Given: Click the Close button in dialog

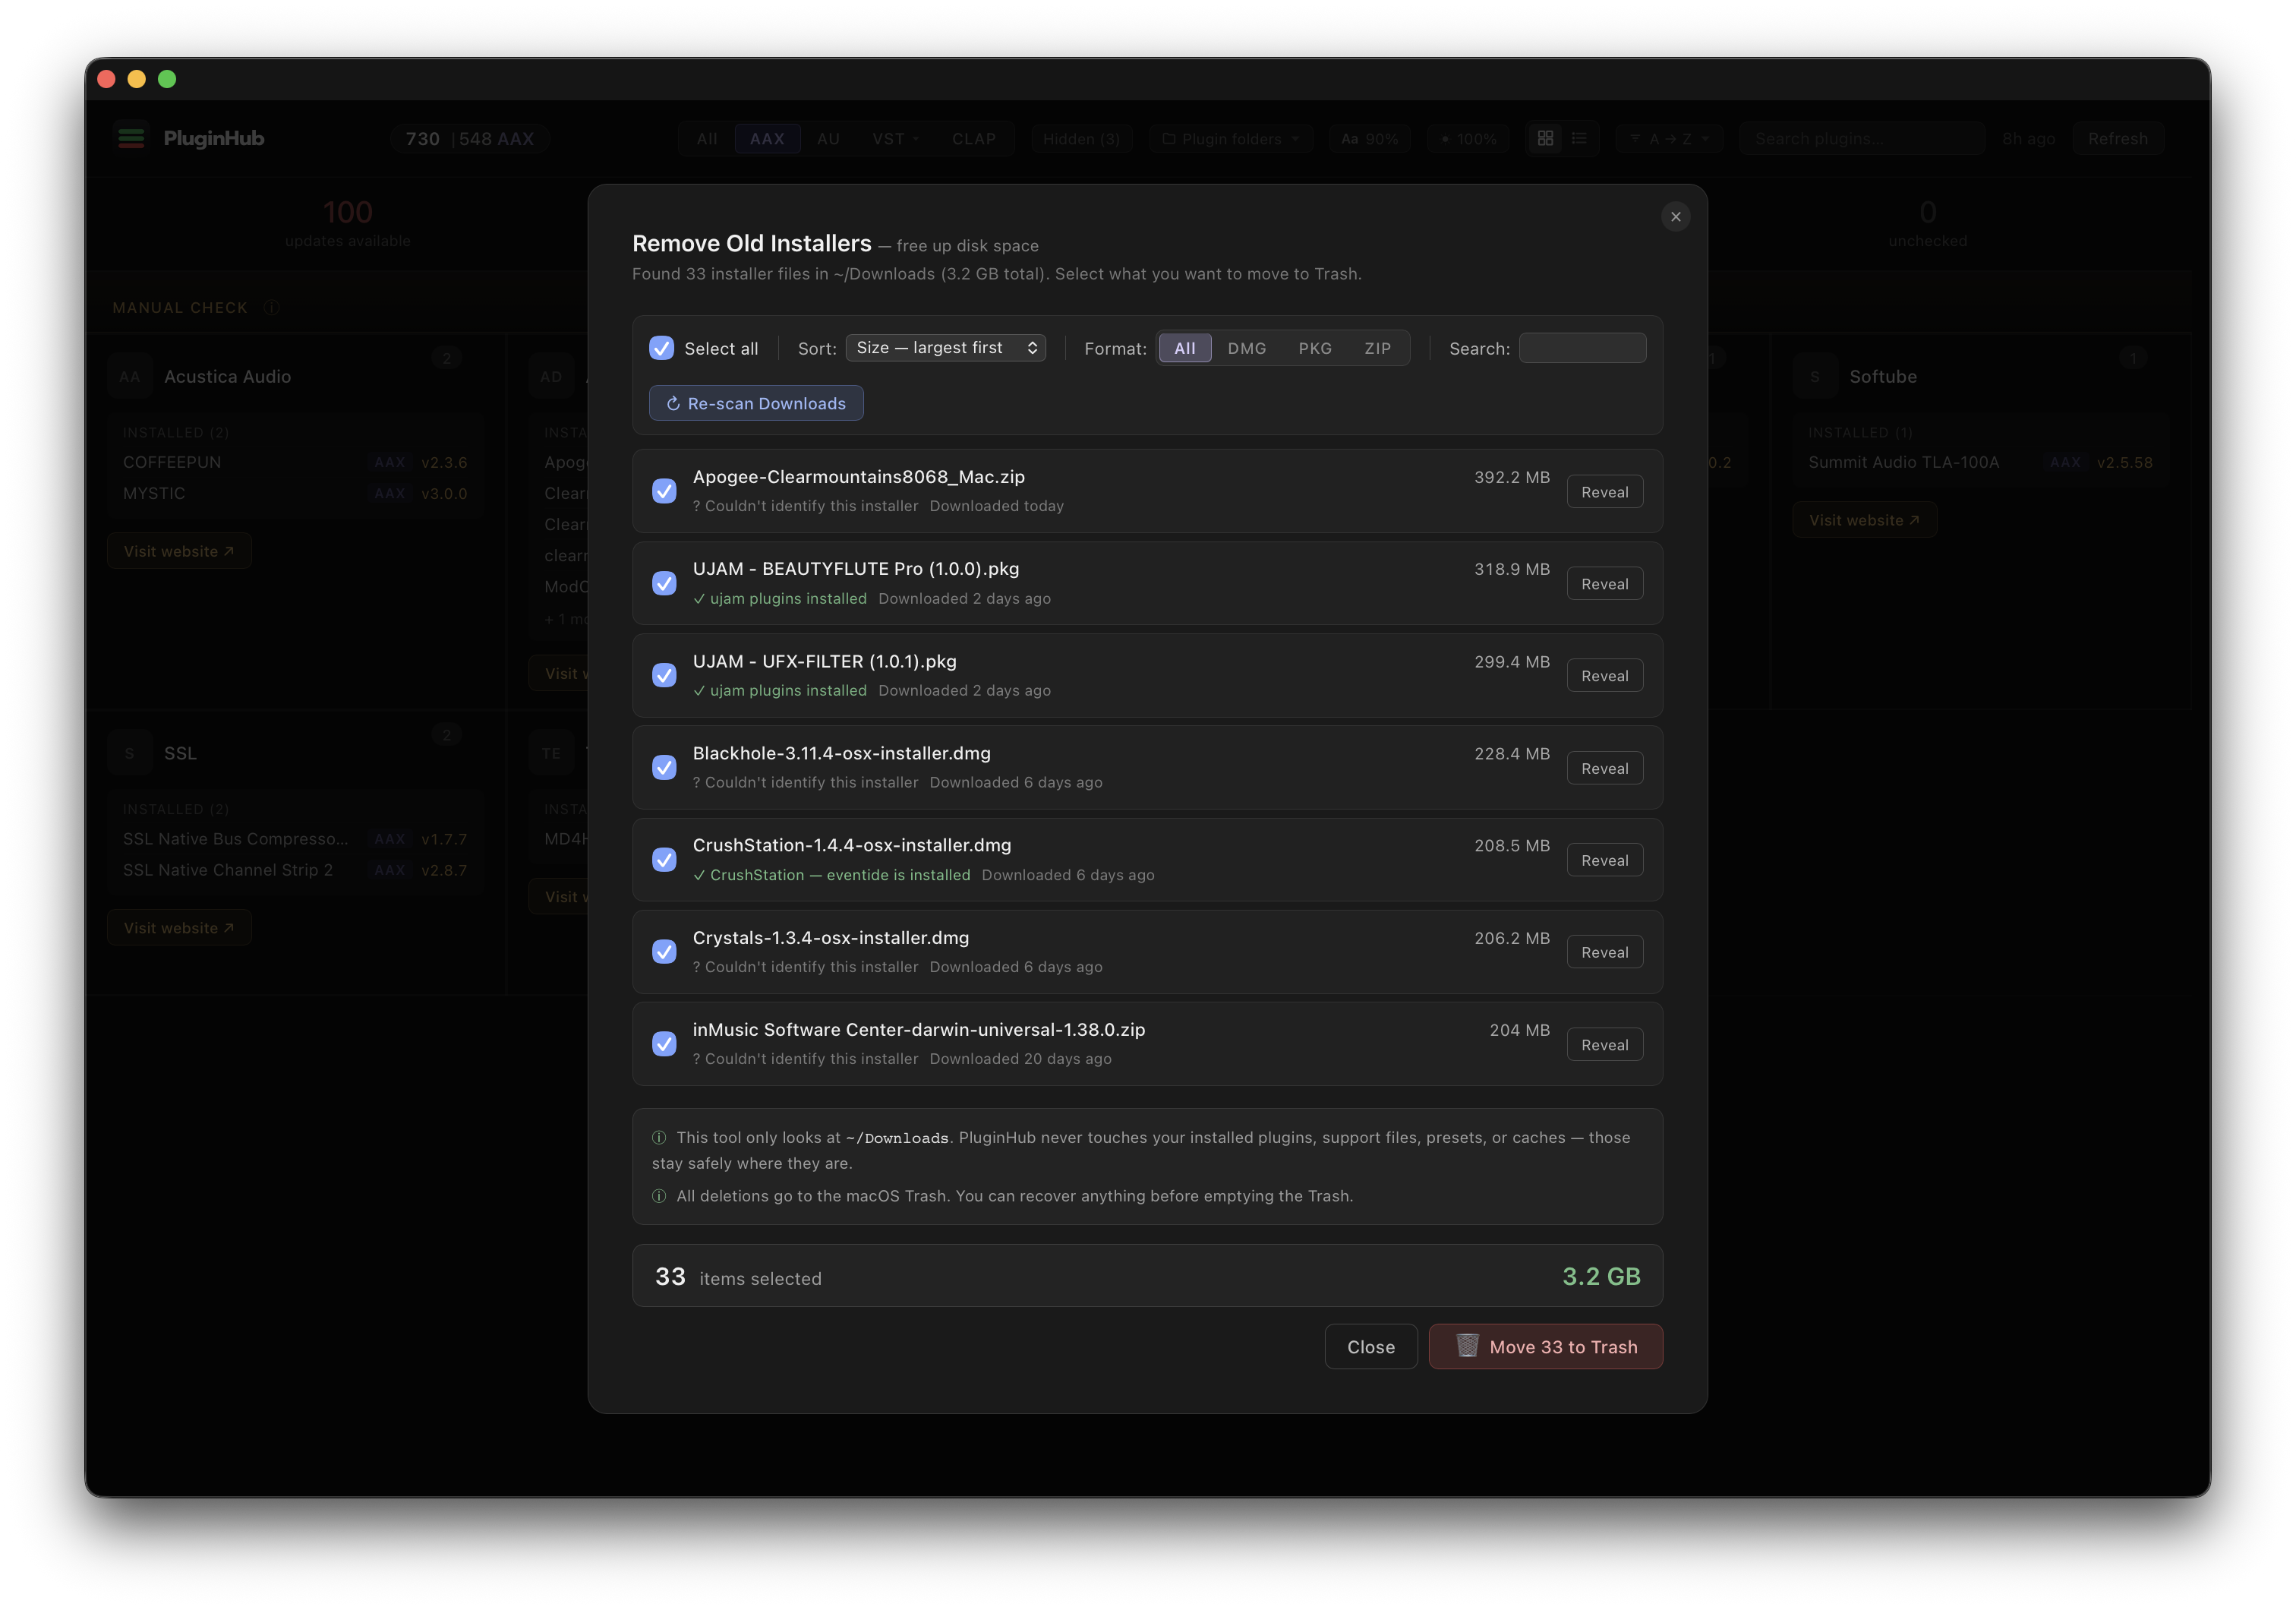Looking at the screenshot, I should click(x=1370, y=1347).
